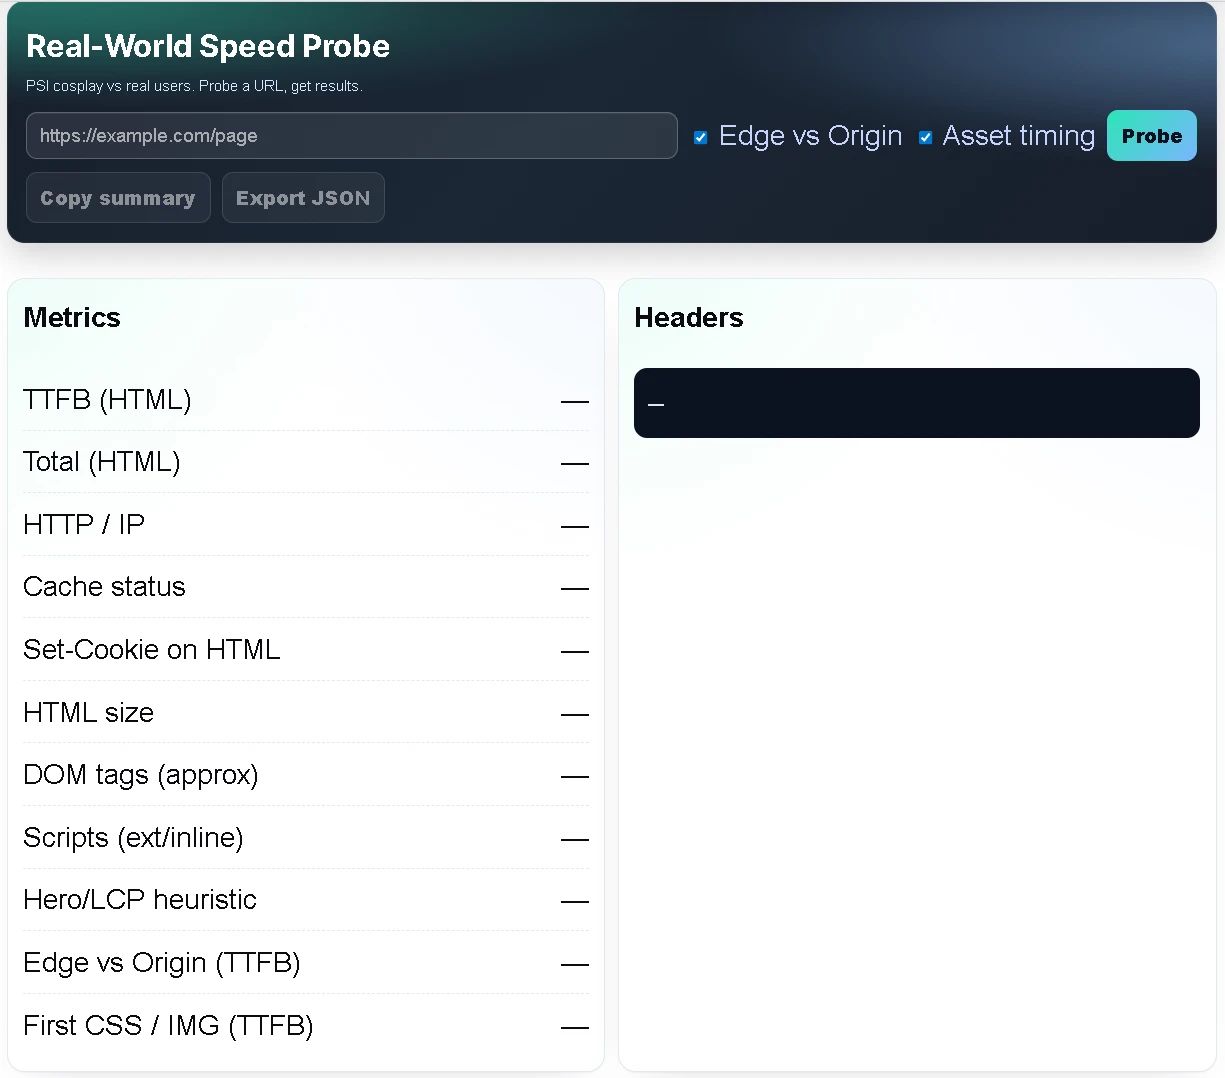Viewport: 1225px width, 1078px height.
Task: Click the URL input field
Action: tap(351, 135)
